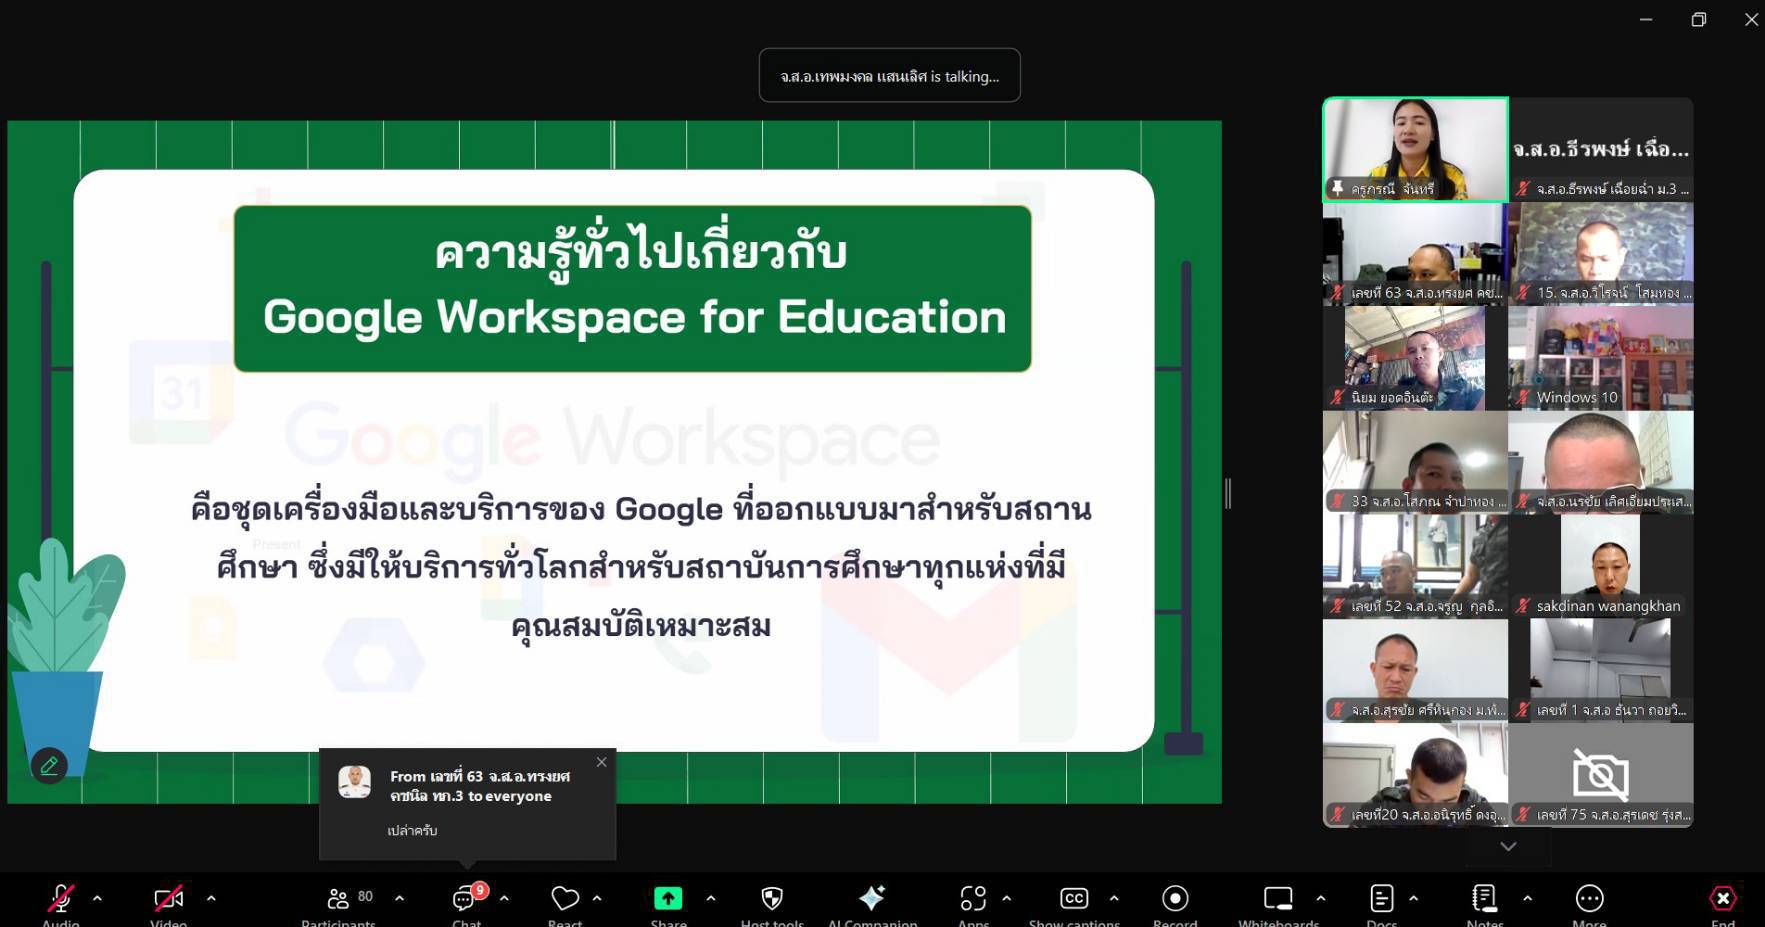Expand the Whiteboards options arrow

[x=1321, y=898]
